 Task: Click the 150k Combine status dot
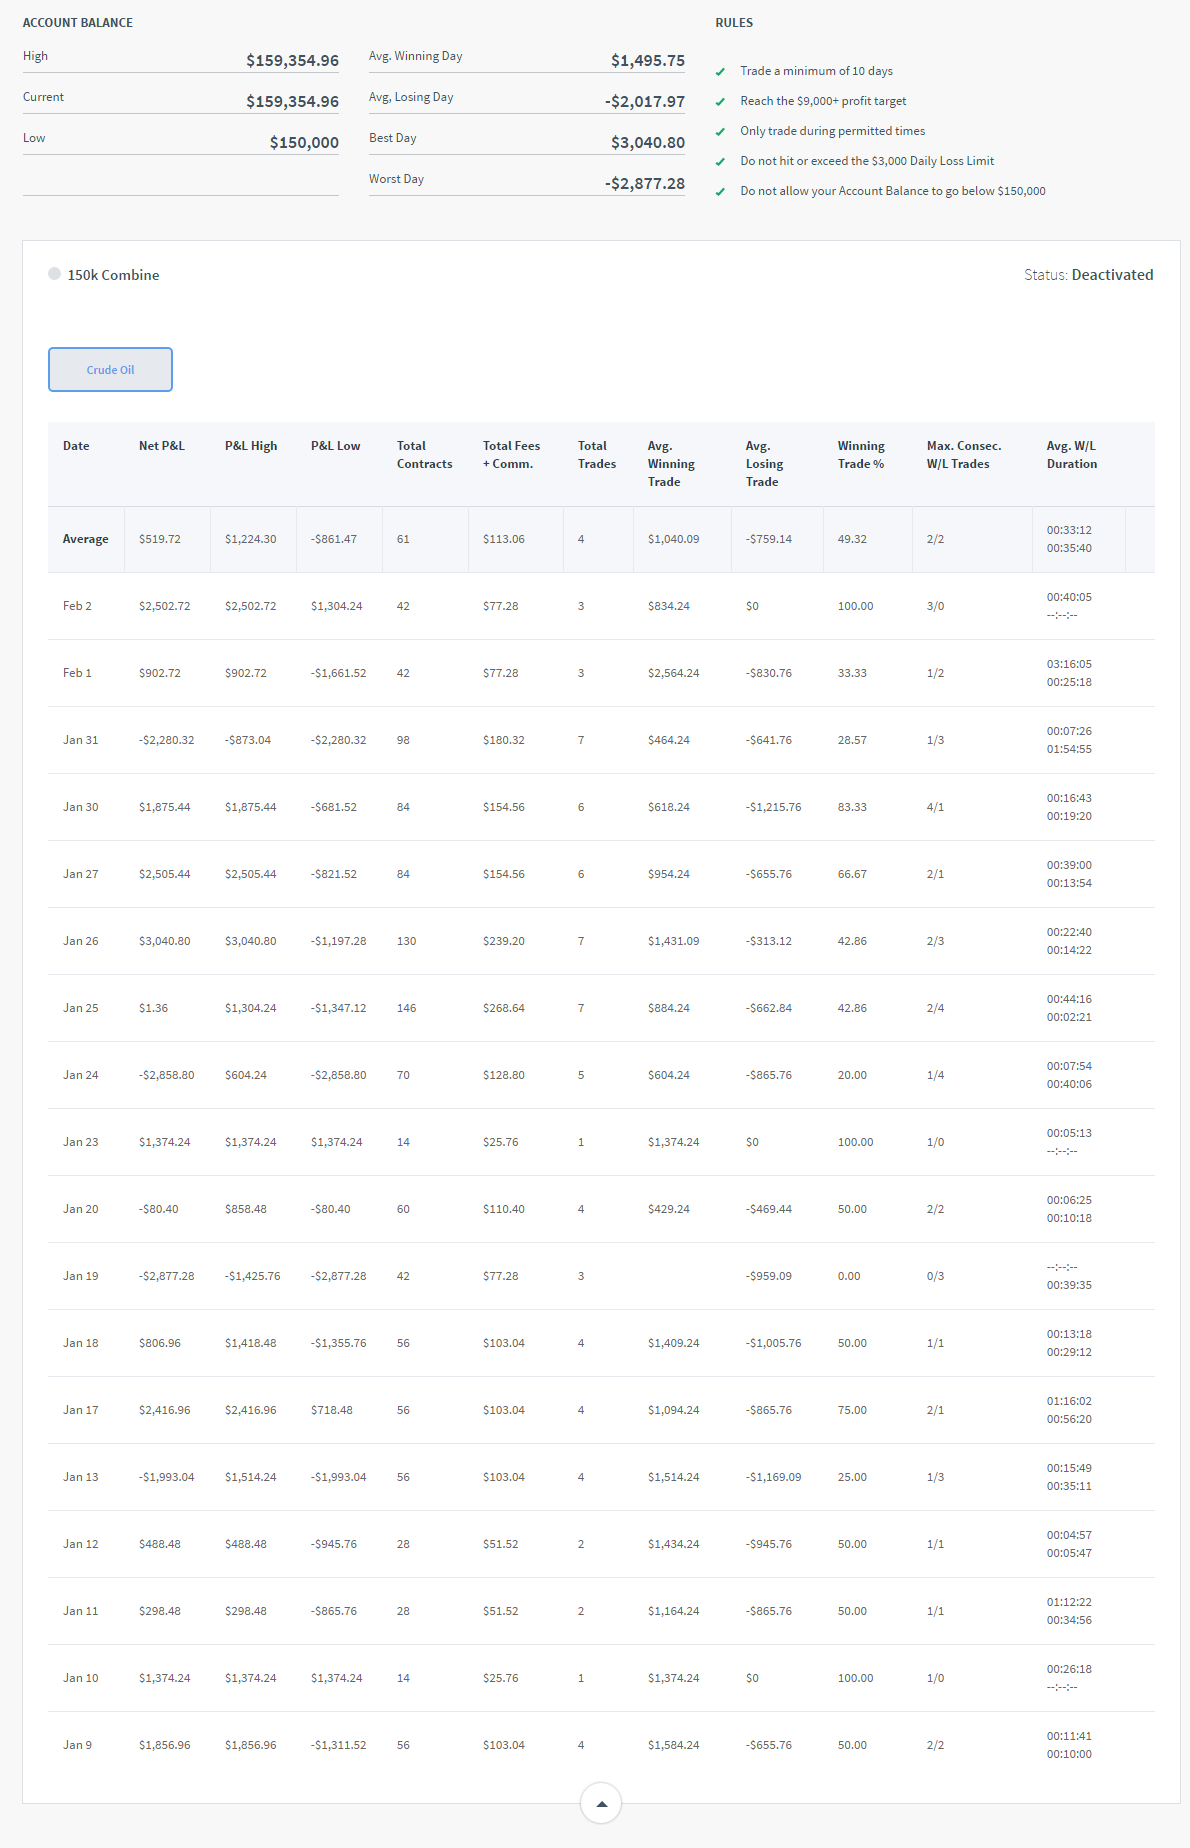pos(54,274)
